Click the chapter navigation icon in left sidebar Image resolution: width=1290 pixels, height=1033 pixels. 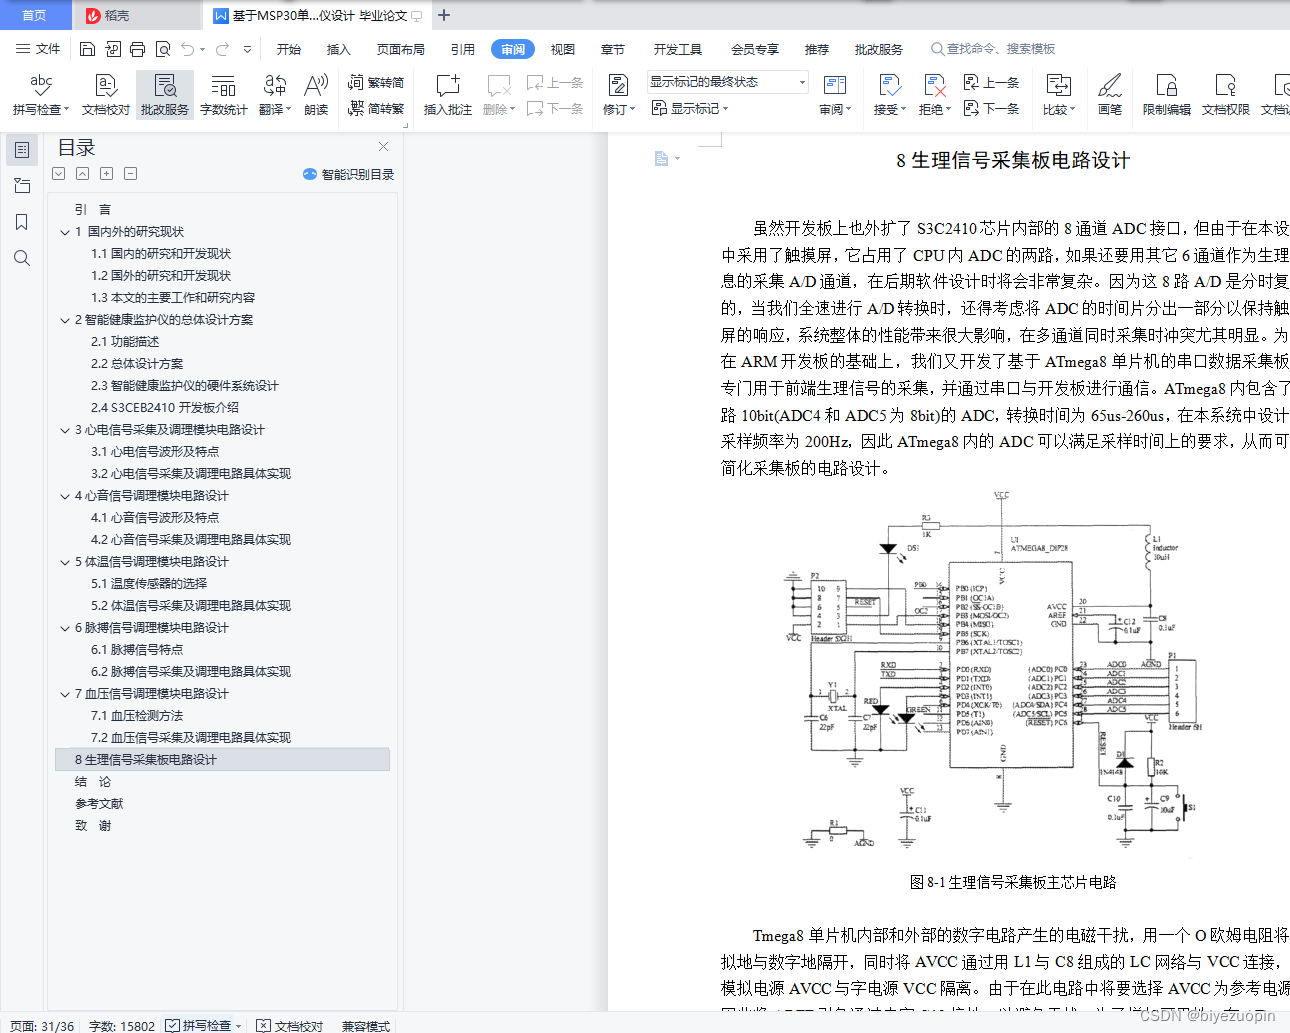[x=22, y=186]
